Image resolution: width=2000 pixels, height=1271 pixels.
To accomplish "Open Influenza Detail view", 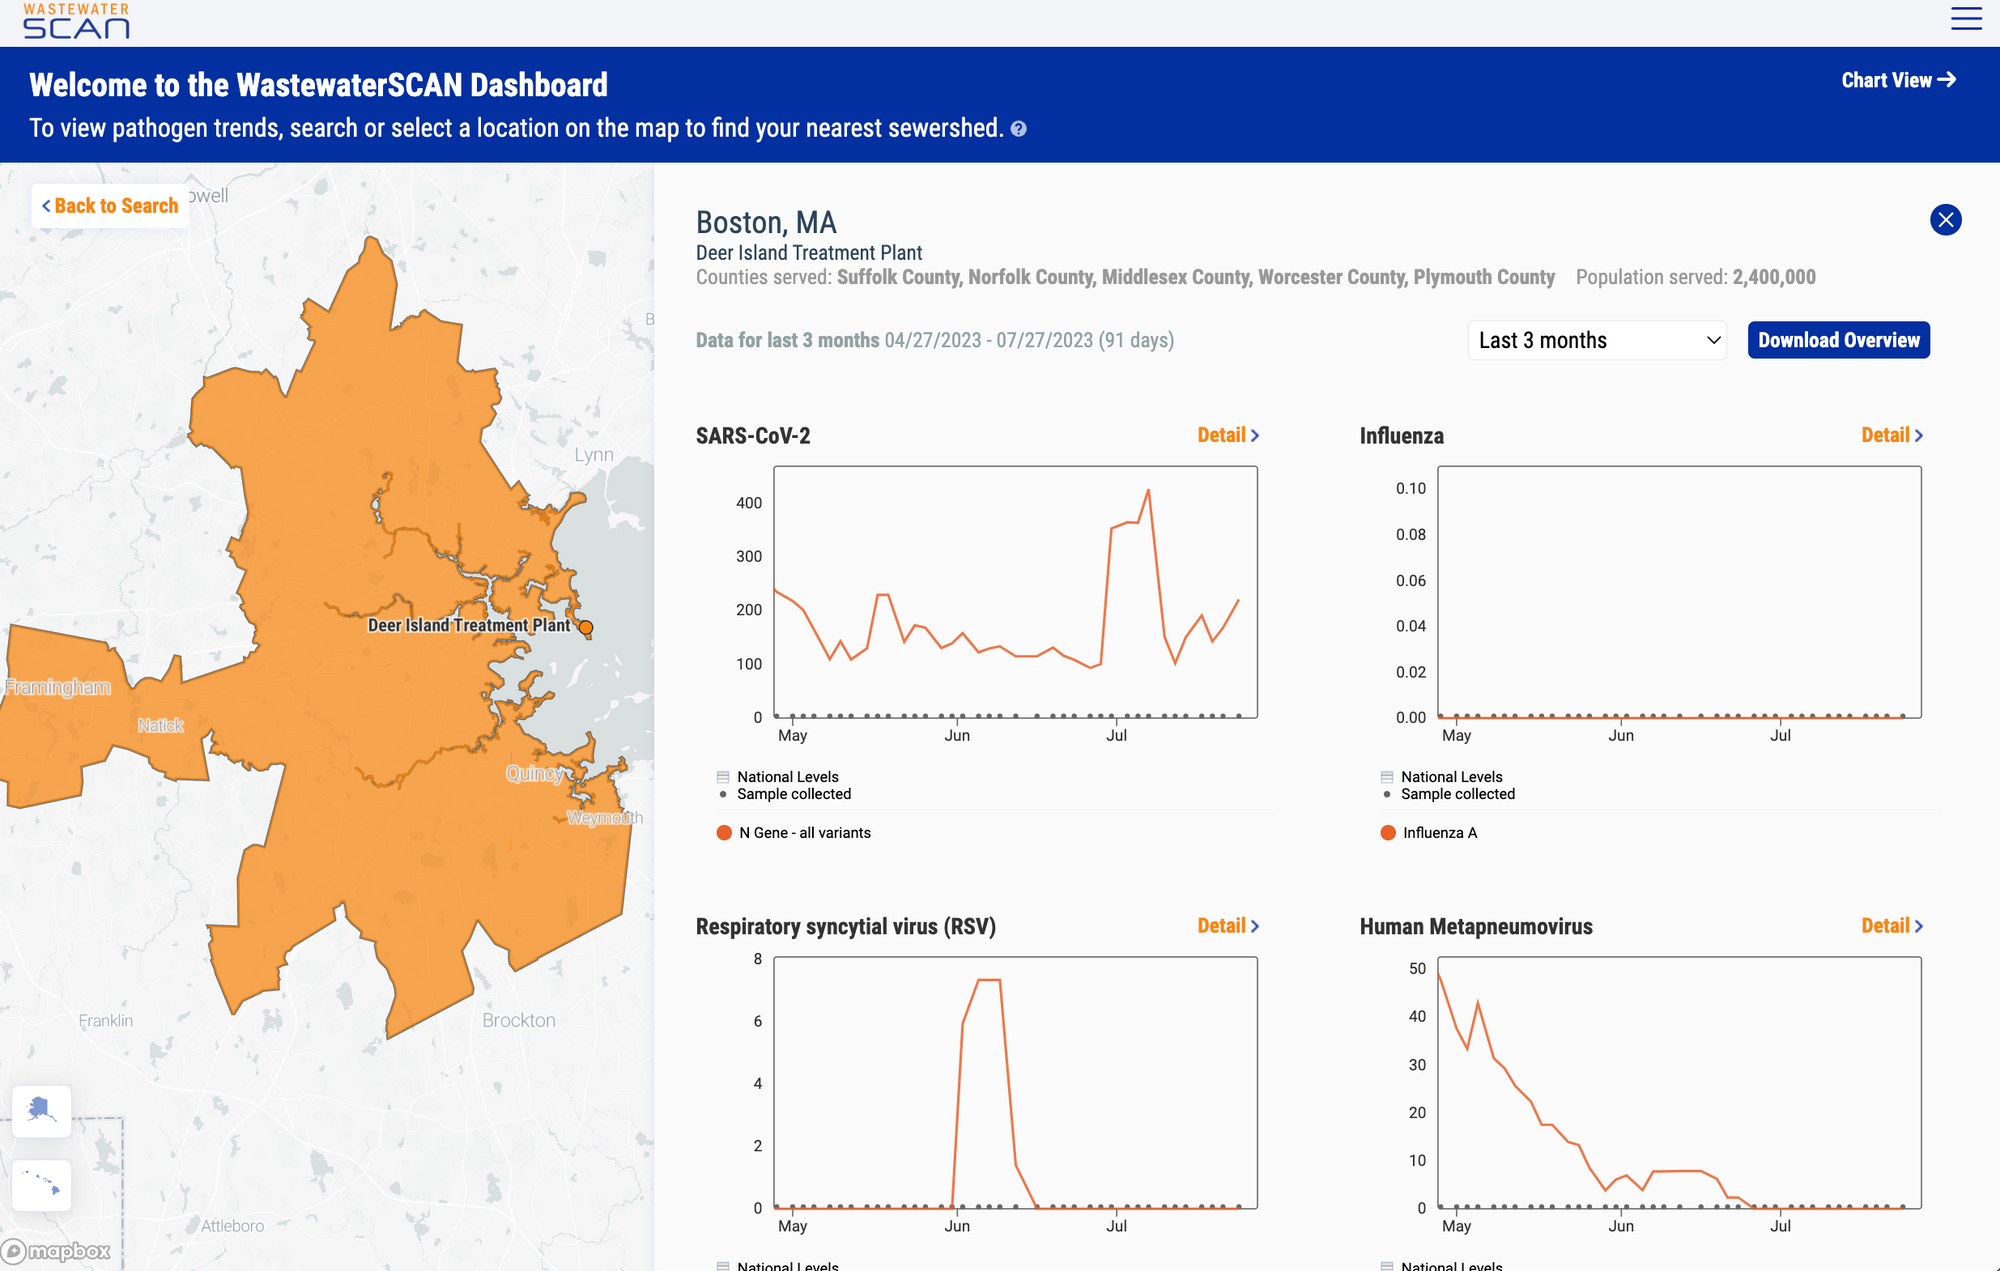I will tap(1891, 435).
